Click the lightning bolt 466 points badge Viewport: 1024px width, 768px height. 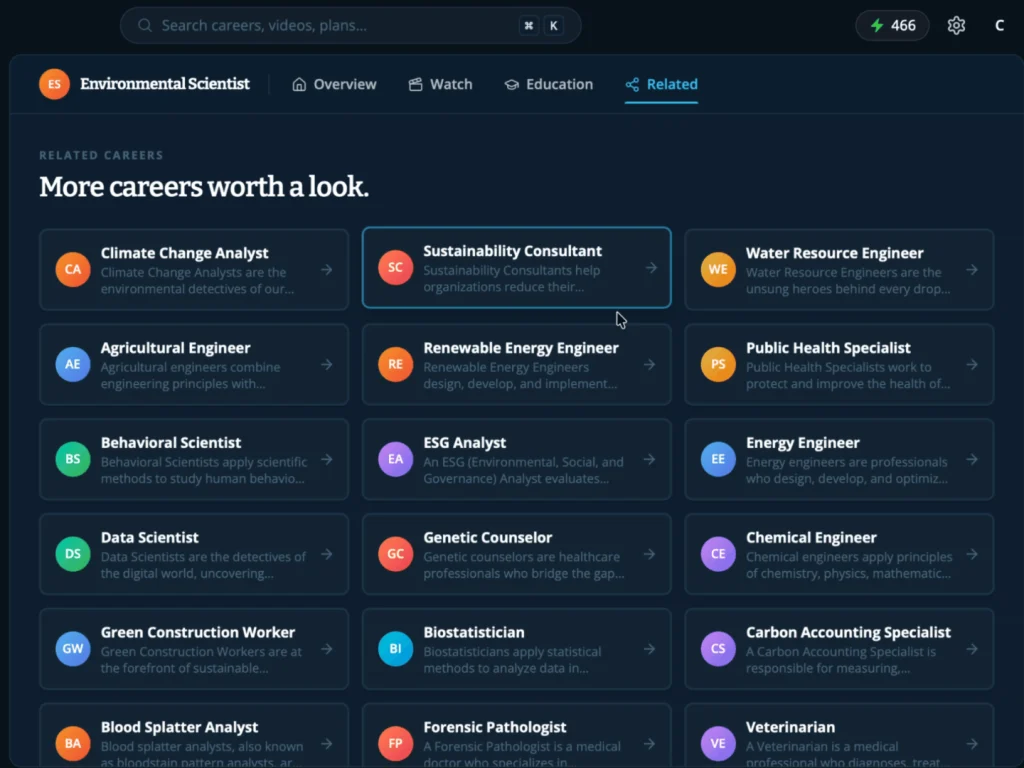click(892, 25)
